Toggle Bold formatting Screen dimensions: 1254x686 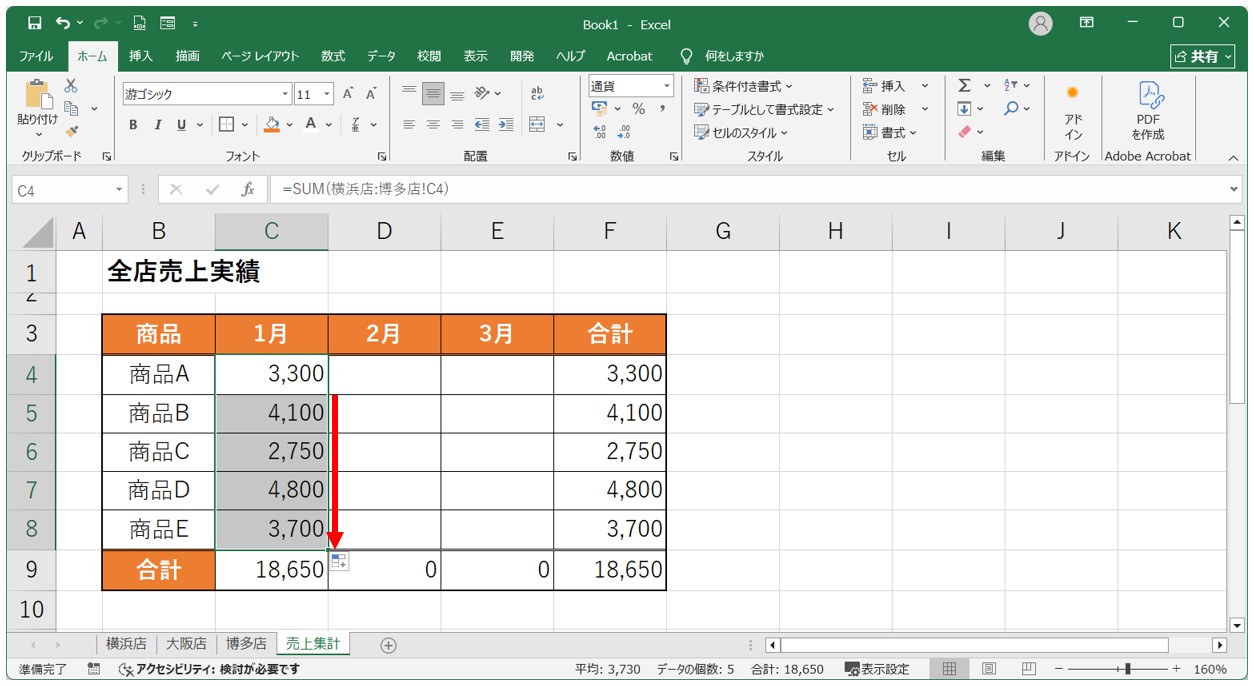point(133,125)
